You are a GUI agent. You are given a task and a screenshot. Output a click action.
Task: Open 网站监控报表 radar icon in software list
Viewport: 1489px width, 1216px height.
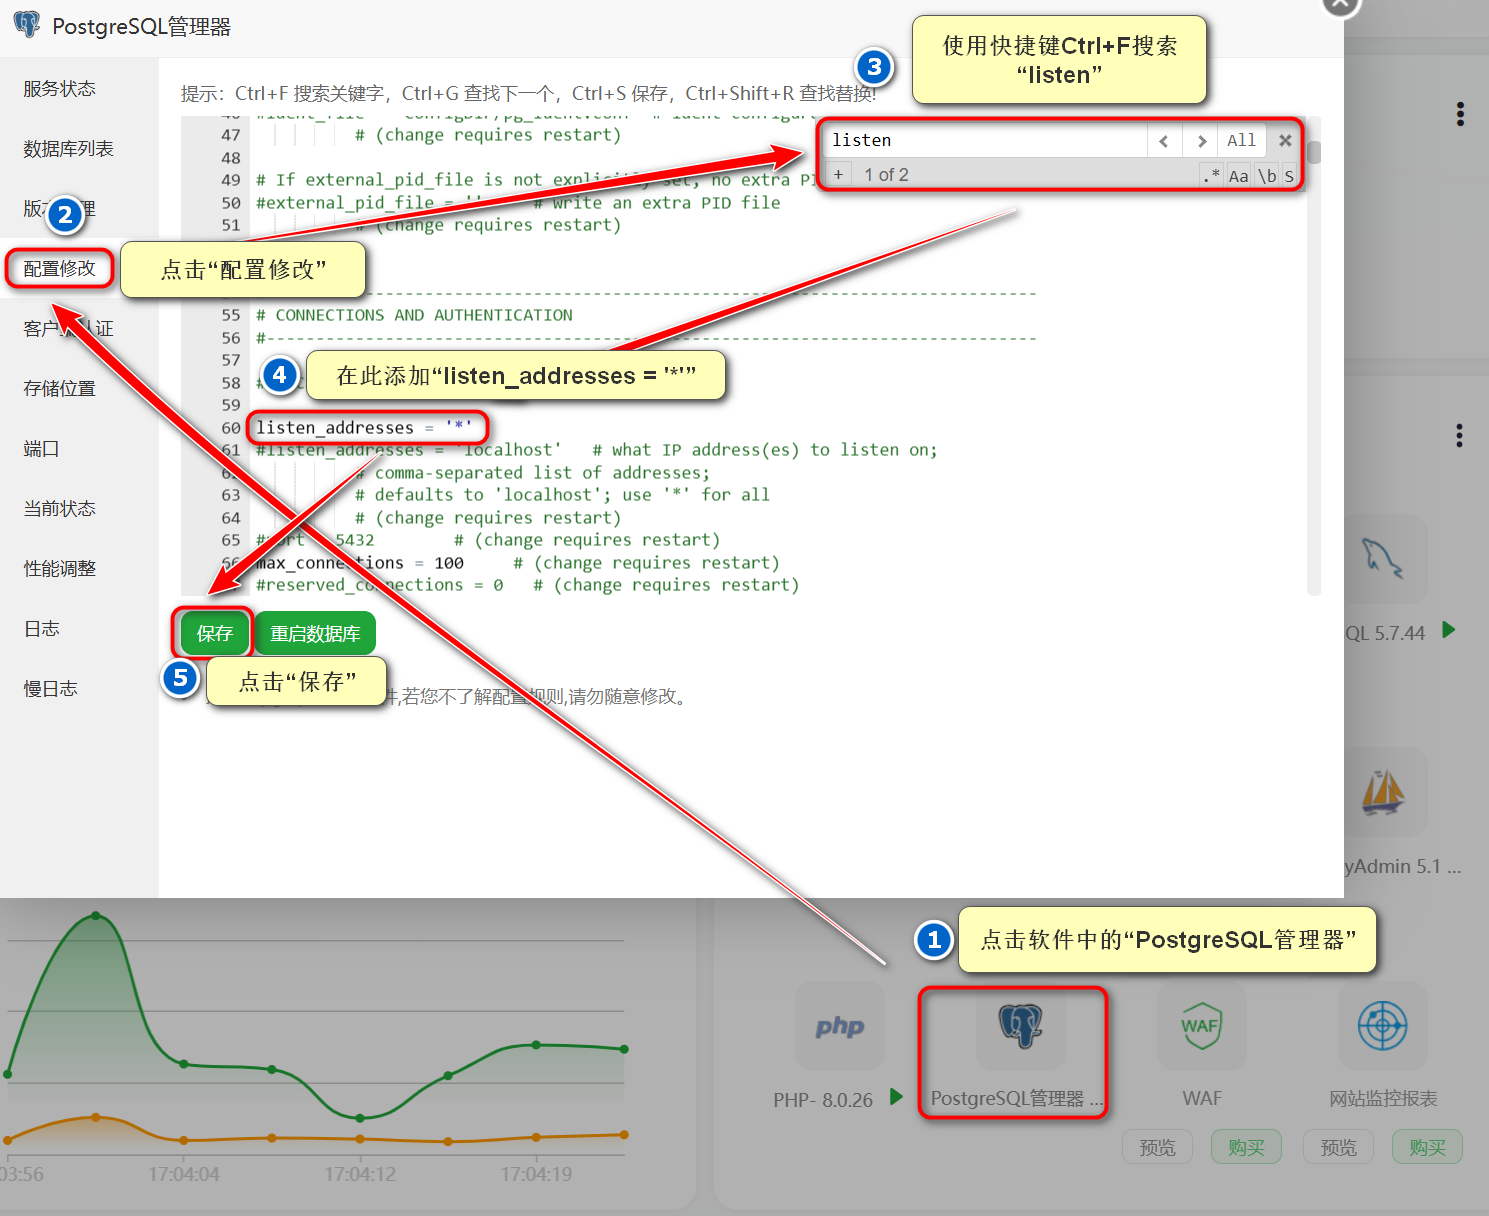click(x=1383, y=1026)
